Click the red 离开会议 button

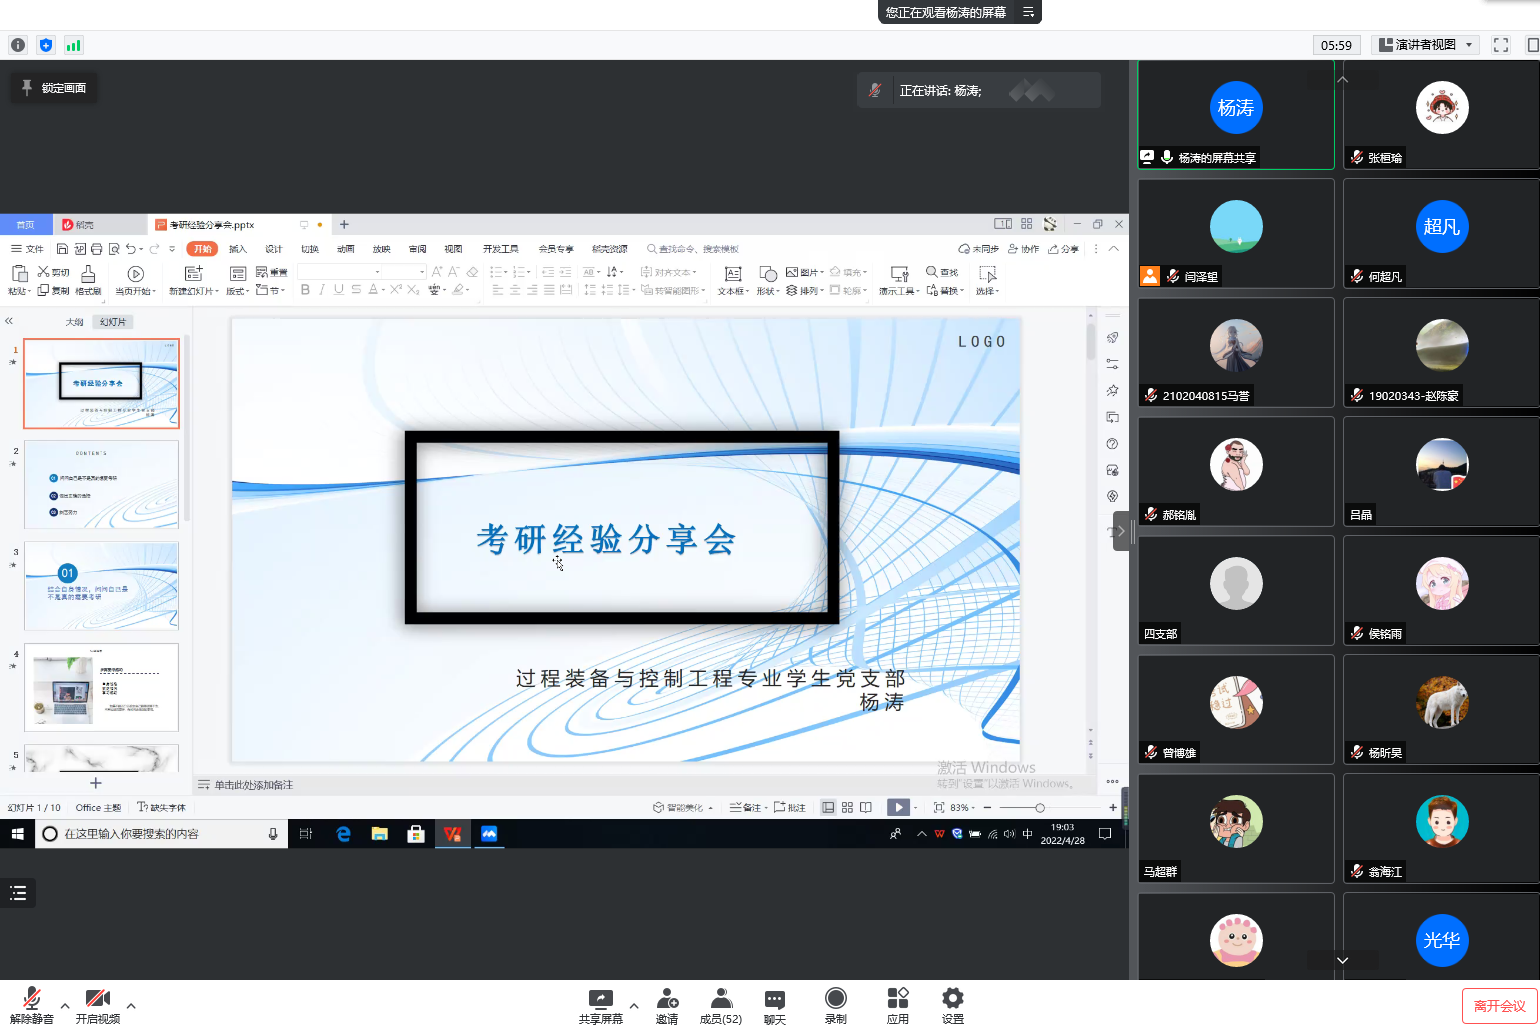point(1499,1006)
